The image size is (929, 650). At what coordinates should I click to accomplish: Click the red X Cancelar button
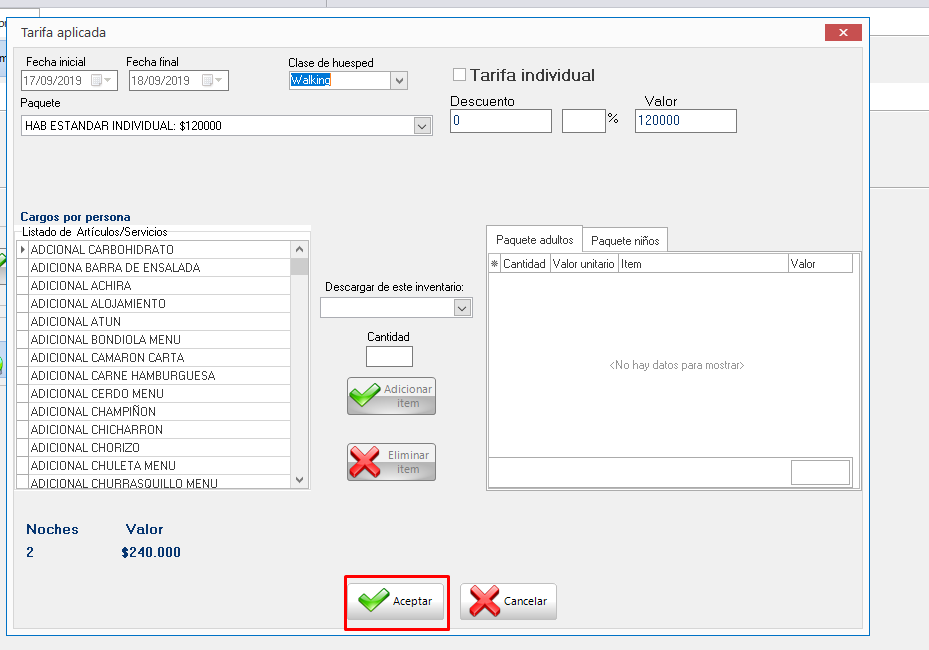coord(508,601)
